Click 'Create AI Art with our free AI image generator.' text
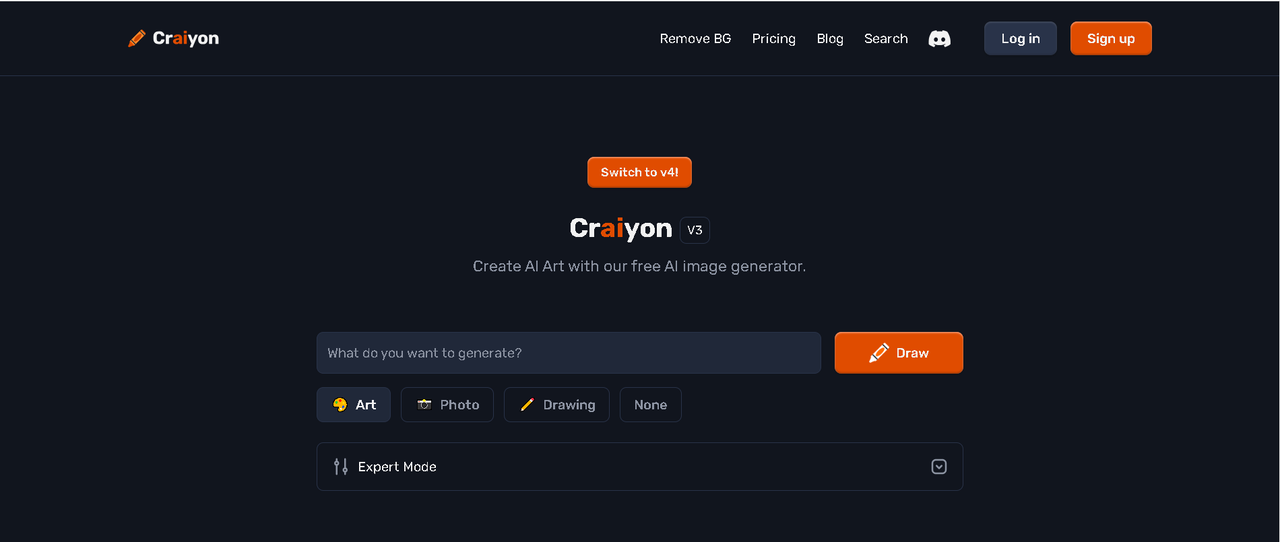This screenshot has height=542, width=1280. [639, 266]
